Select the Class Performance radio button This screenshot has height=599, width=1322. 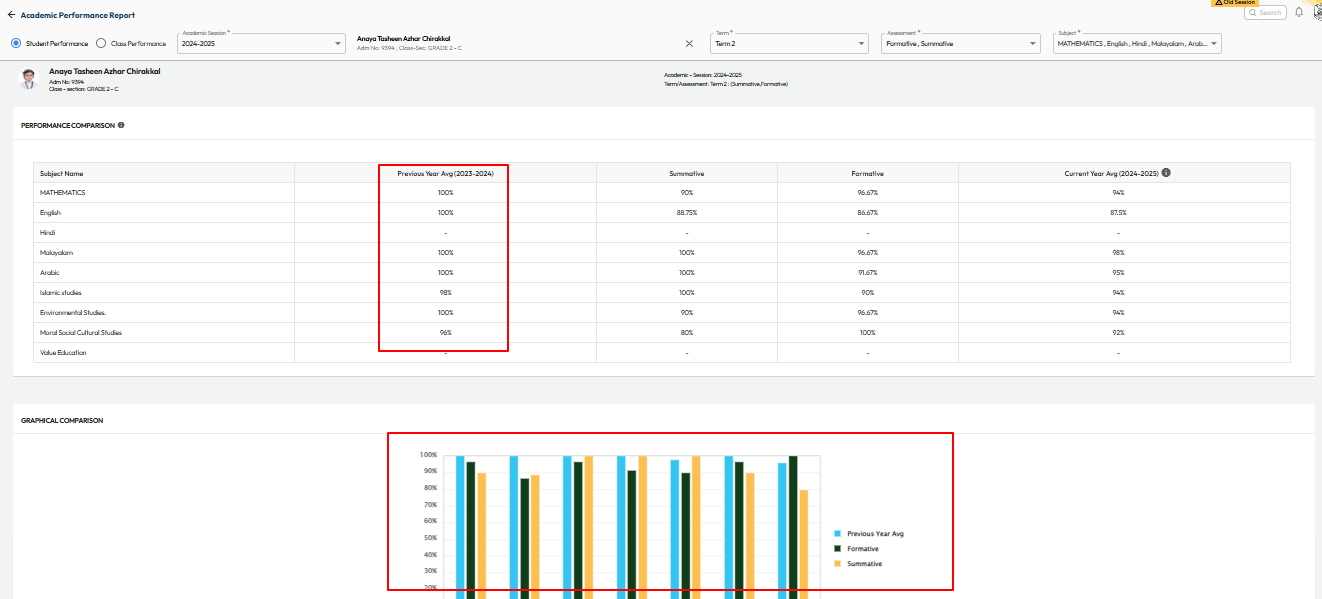click(101, 44)
